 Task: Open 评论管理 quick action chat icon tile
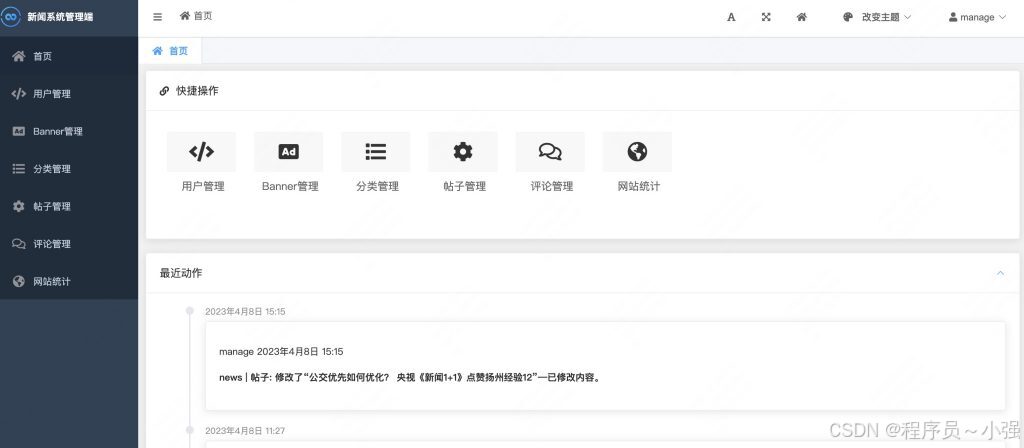click(550, 152)
